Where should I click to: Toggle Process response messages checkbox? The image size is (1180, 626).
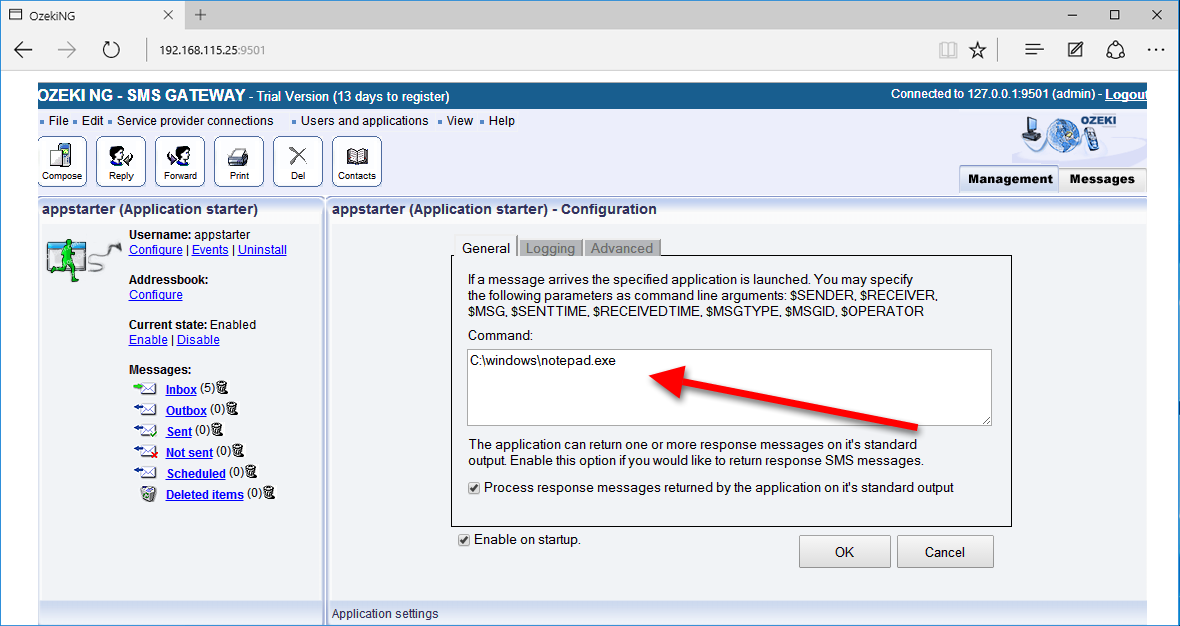point(473,488)
